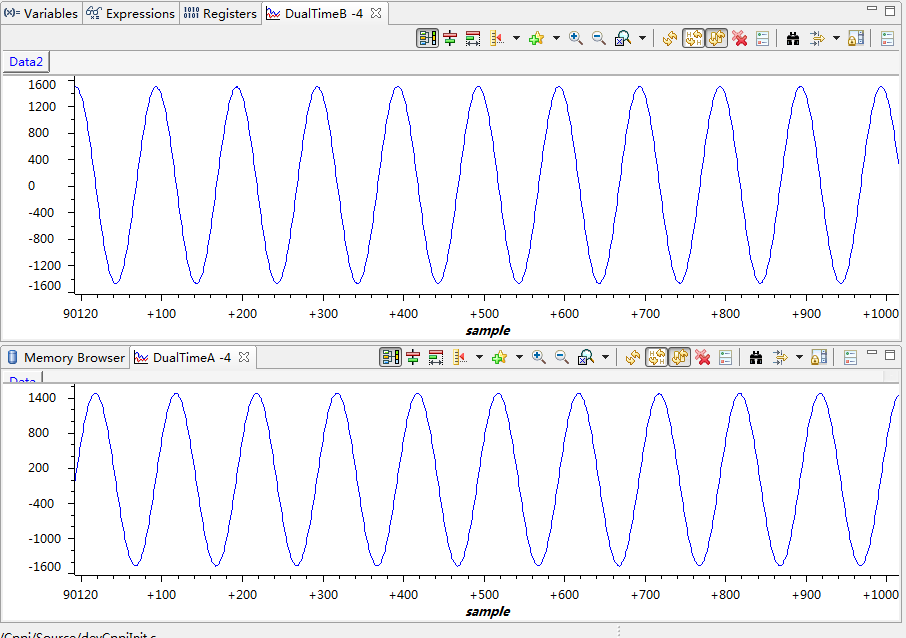Close the DualTimeA -4 tab
The height and width of the screenshot is (638, 906).
(x=244, y=357)
